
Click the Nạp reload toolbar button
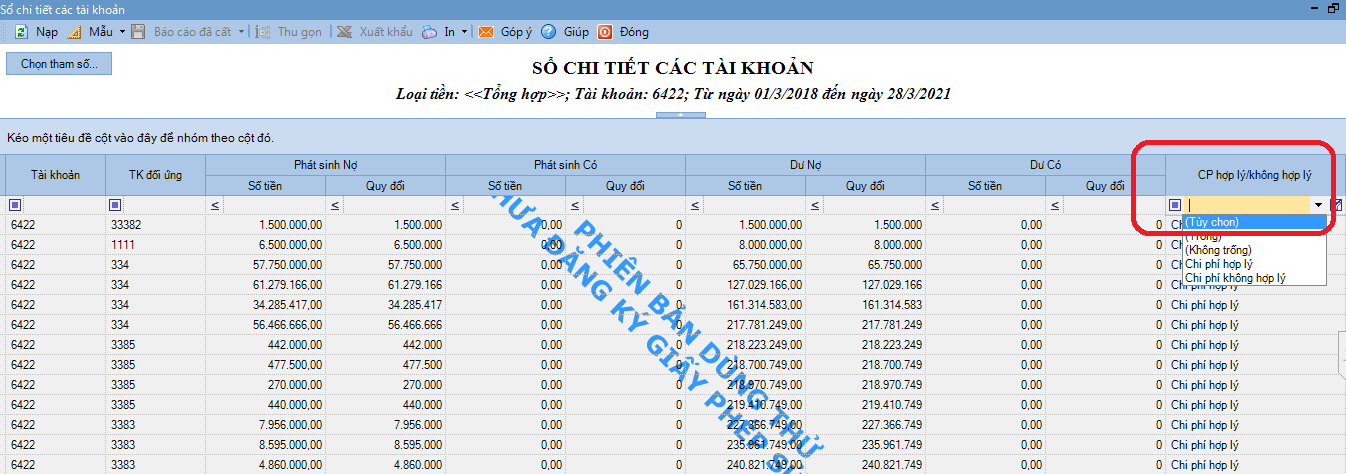click(36, 32)
